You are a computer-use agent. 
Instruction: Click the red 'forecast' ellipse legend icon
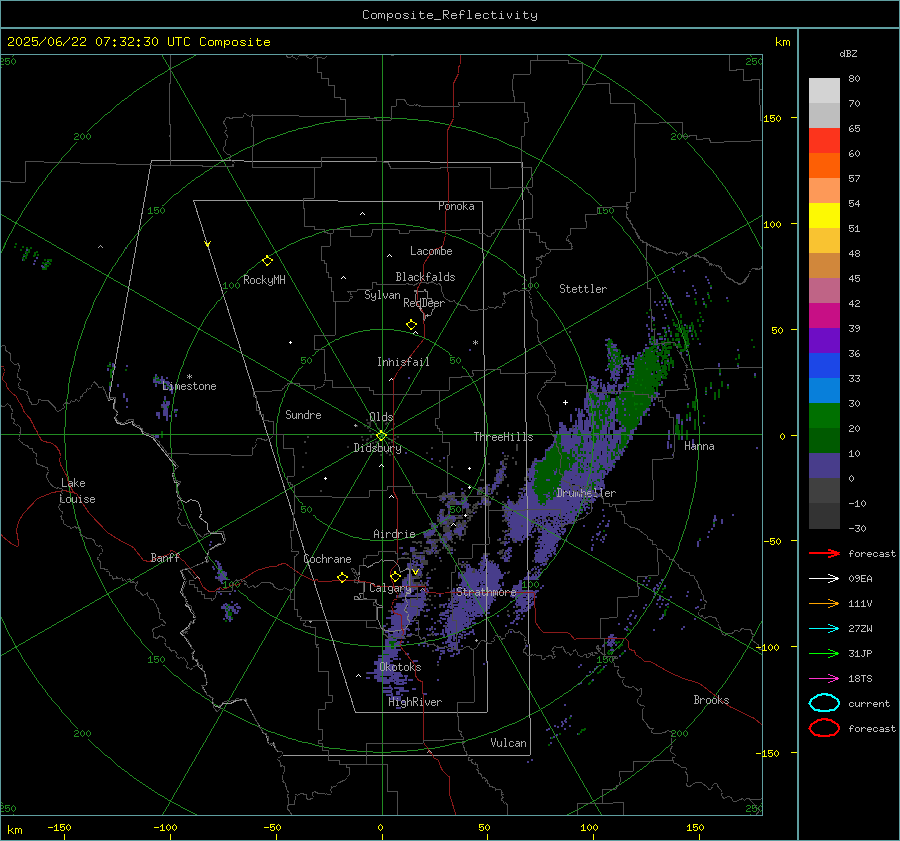coord(824,728)
